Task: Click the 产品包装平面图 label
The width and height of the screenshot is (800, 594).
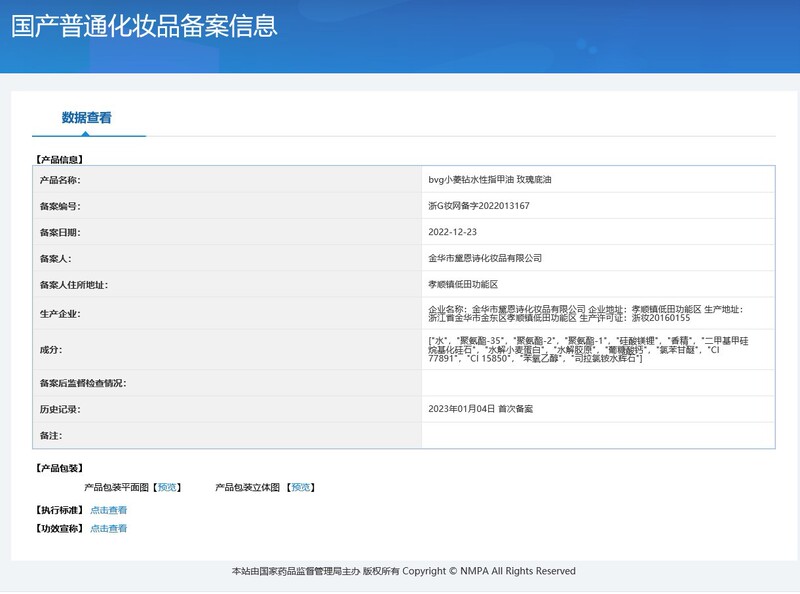Action: pyautogui.click(x=116, y=487)
